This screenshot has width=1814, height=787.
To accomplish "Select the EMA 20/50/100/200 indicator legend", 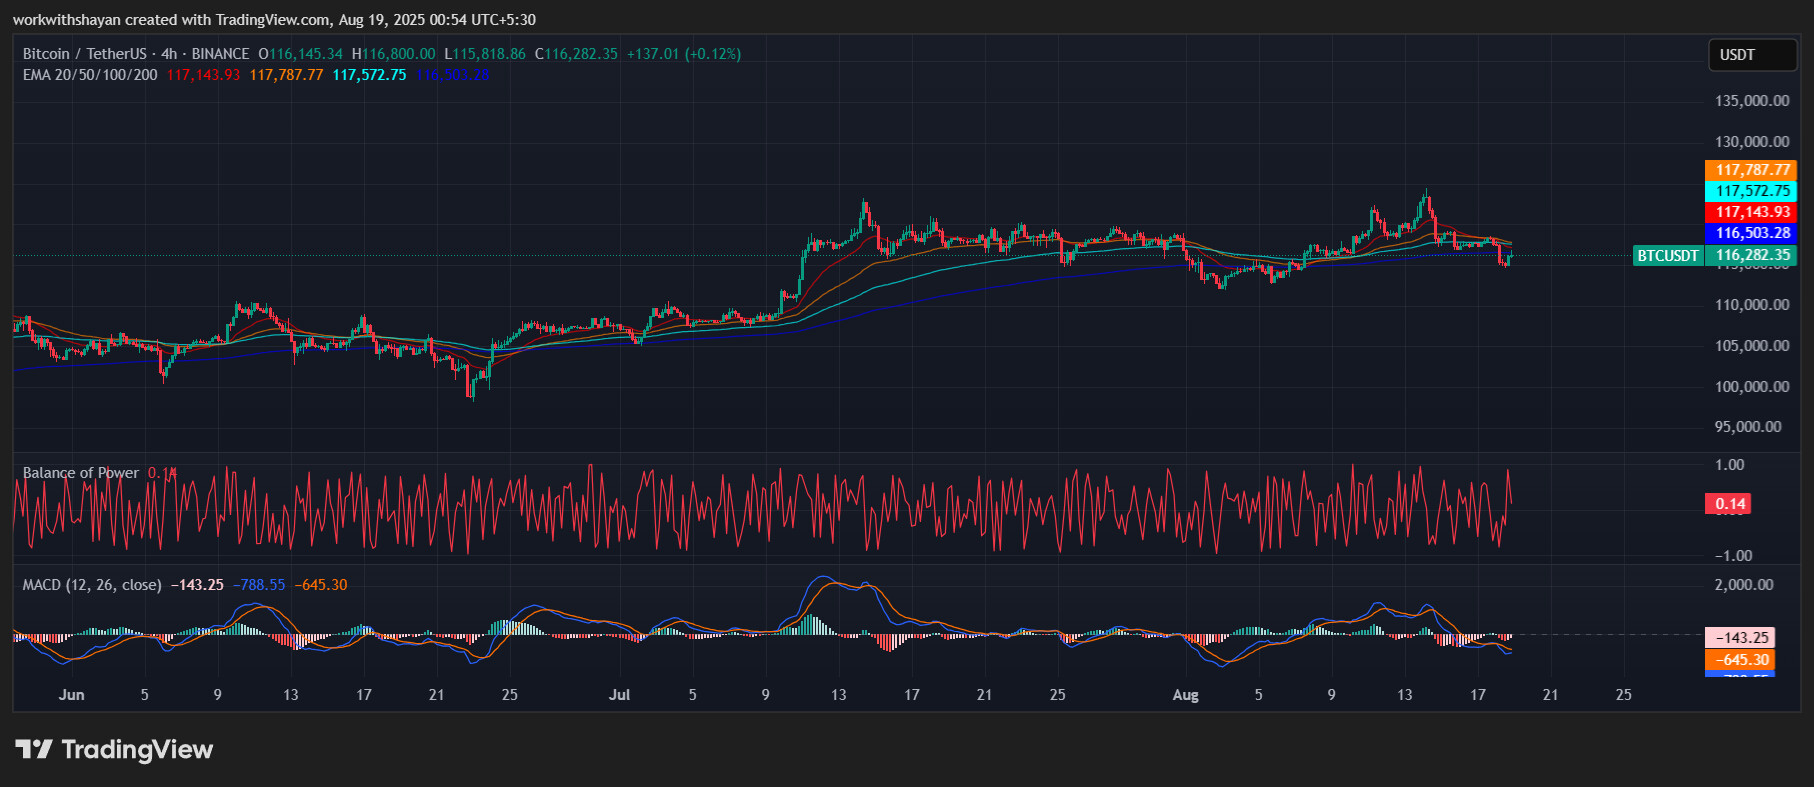I will point(90,75).
